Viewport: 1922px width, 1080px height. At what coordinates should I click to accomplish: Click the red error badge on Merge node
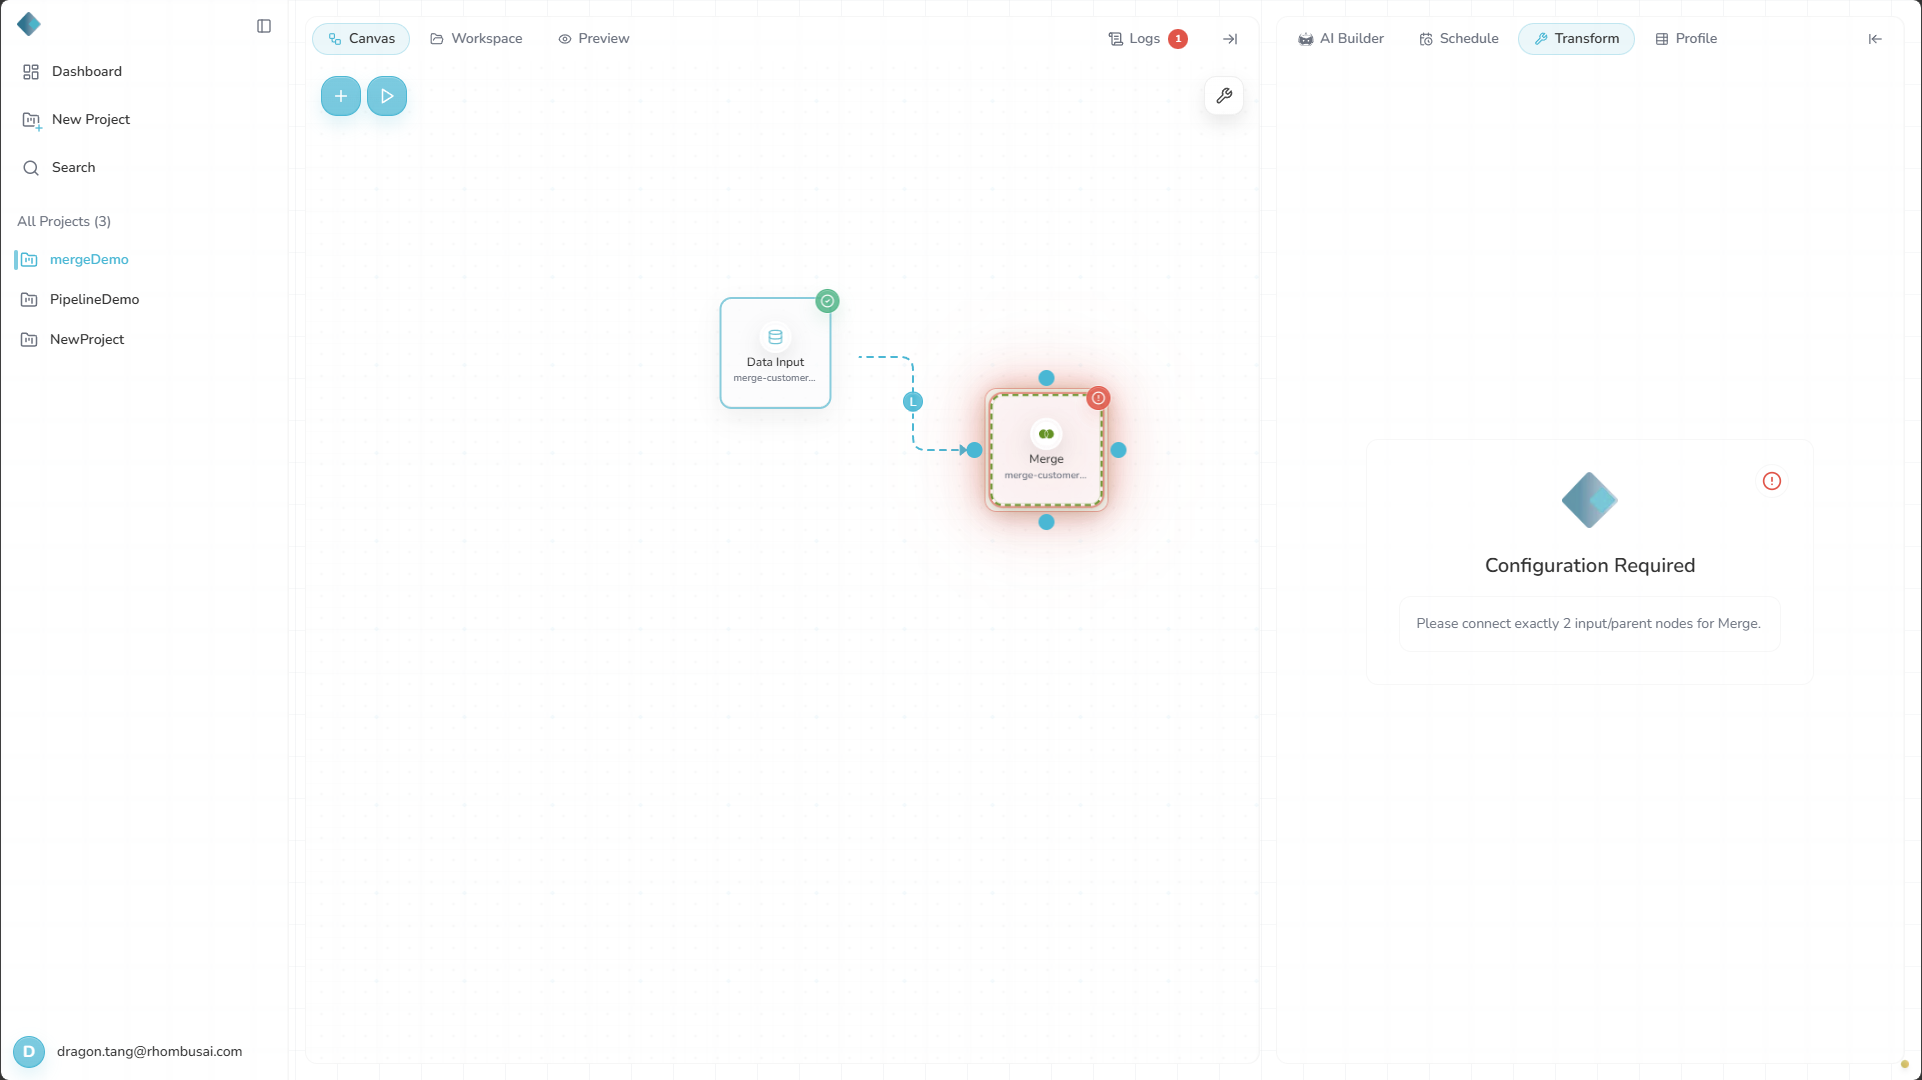point(1099,398)
